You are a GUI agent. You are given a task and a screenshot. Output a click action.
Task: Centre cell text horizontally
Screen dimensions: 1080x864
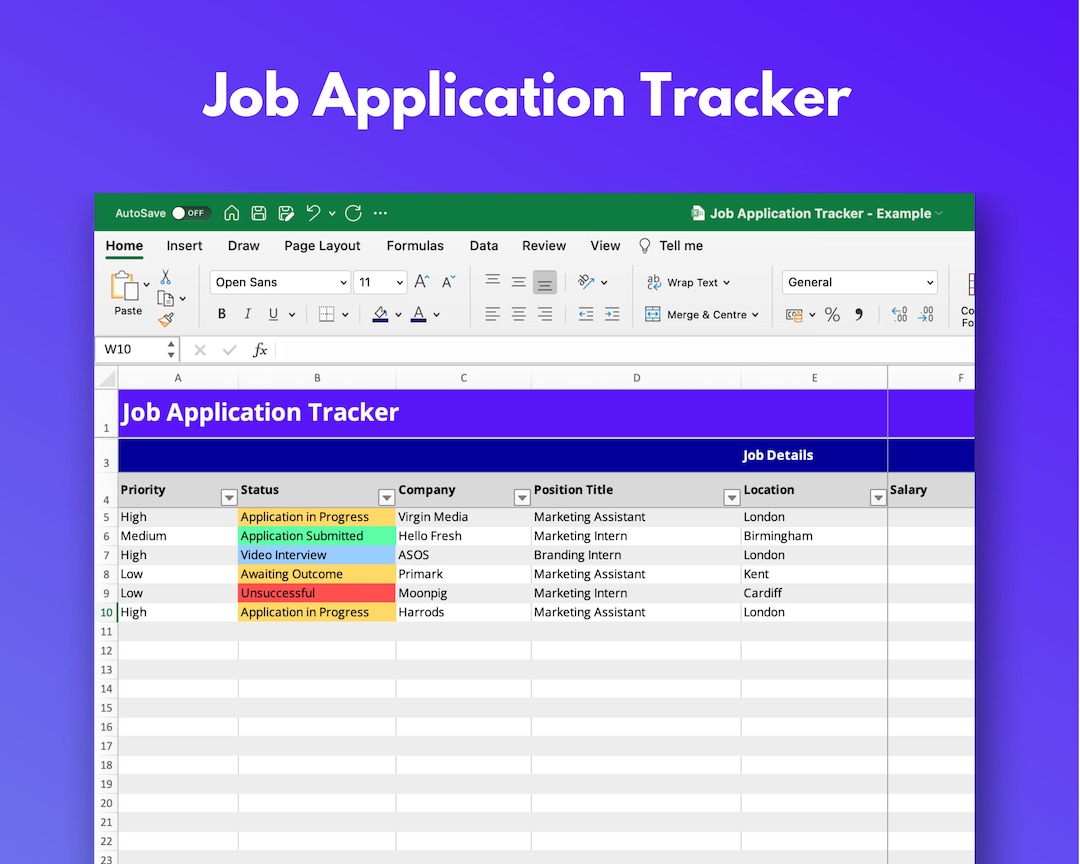point(519,314)
